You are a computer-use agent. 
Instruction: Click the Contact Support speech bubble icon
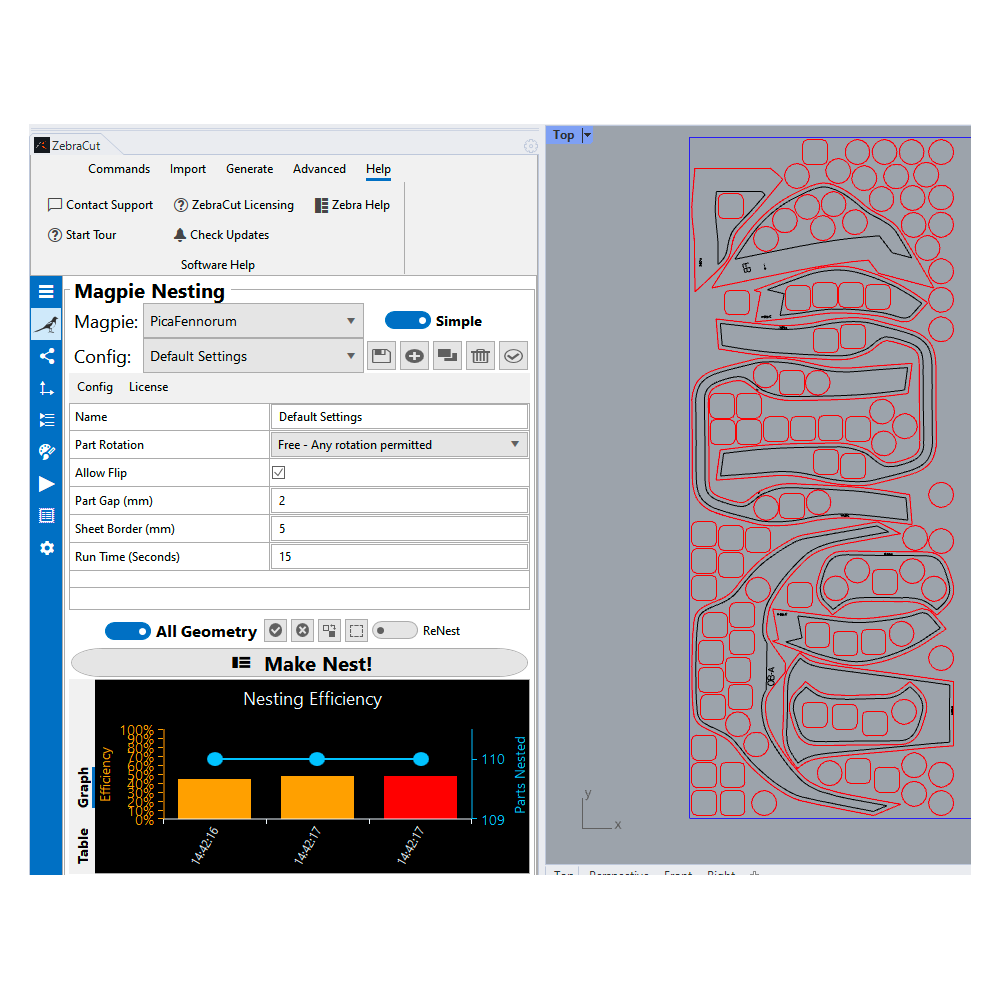coord(55,205)
